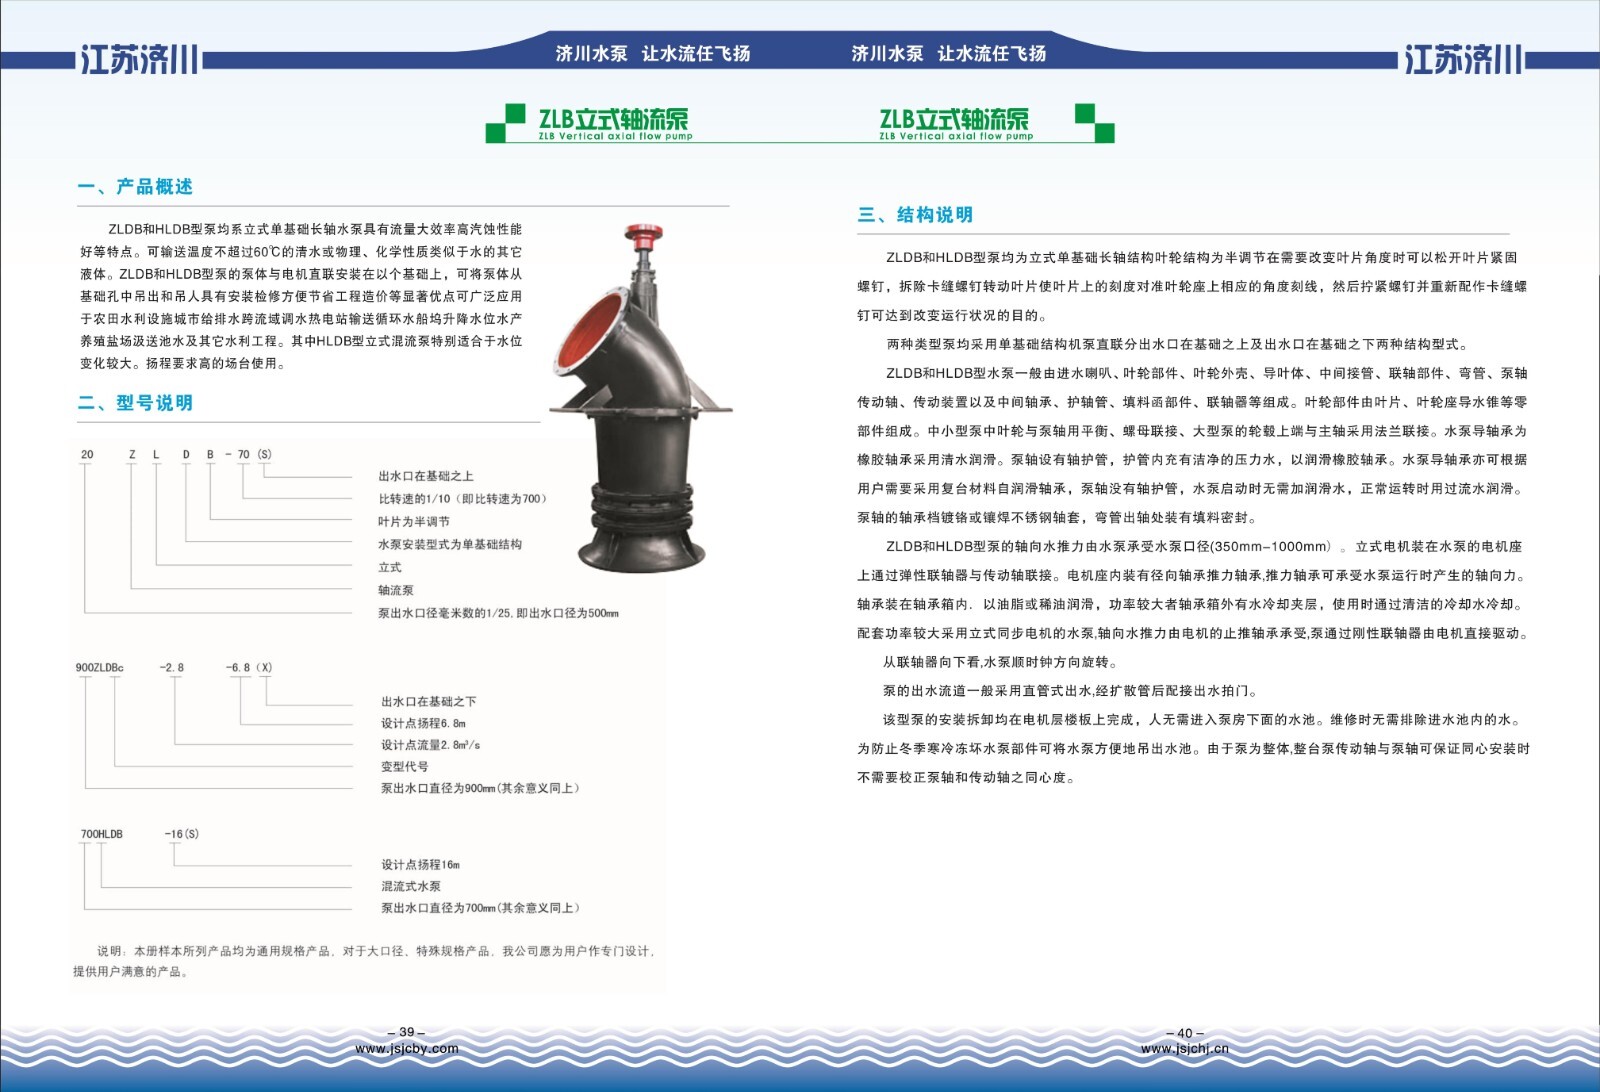The height and width of the screenshot is (1092, 1600).
Task: Click green squares icon left of ZLB title
Action: (x=505, y=123)
